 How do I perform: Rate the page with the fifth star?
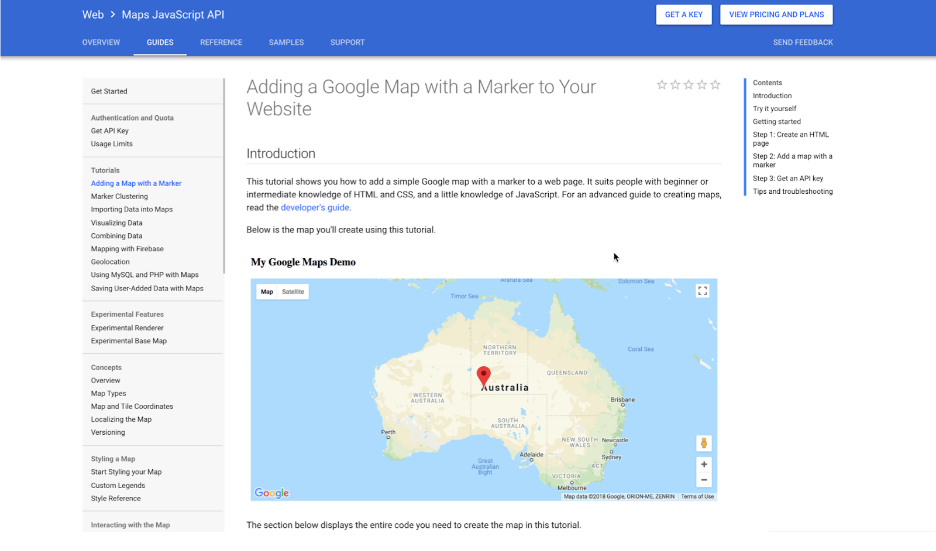(x=715, y=85)
